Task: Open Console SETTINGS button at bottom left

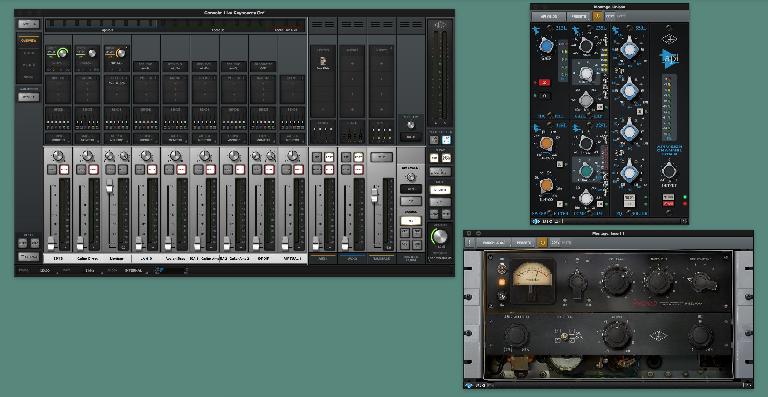Action: point(28,257)
